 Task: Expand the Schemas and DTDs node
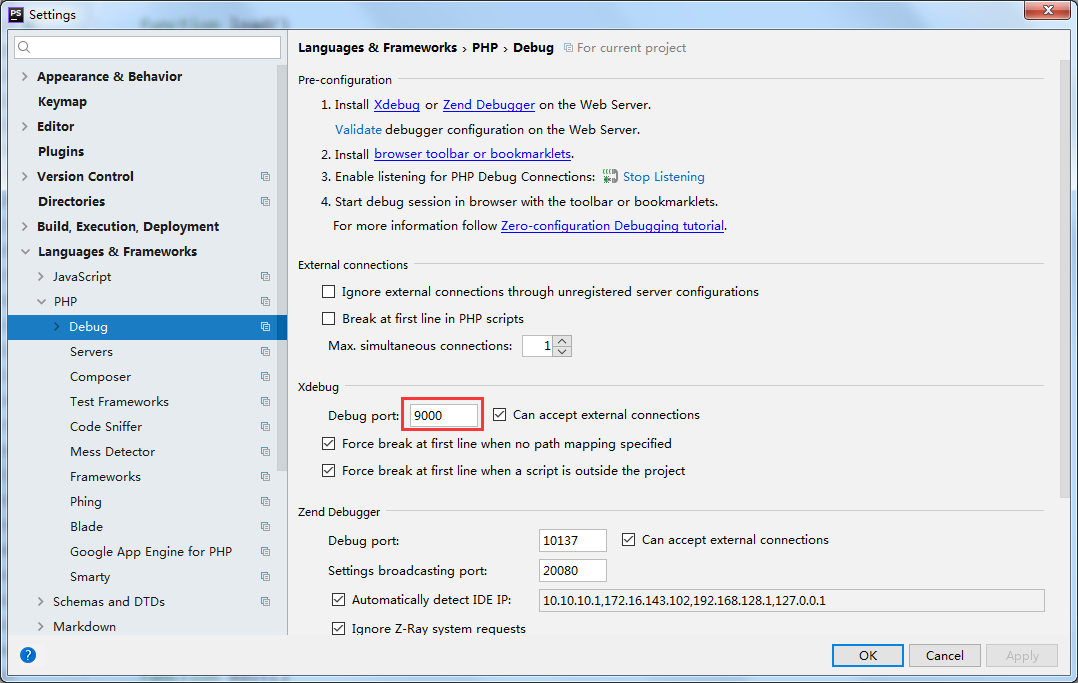point(41,601)
